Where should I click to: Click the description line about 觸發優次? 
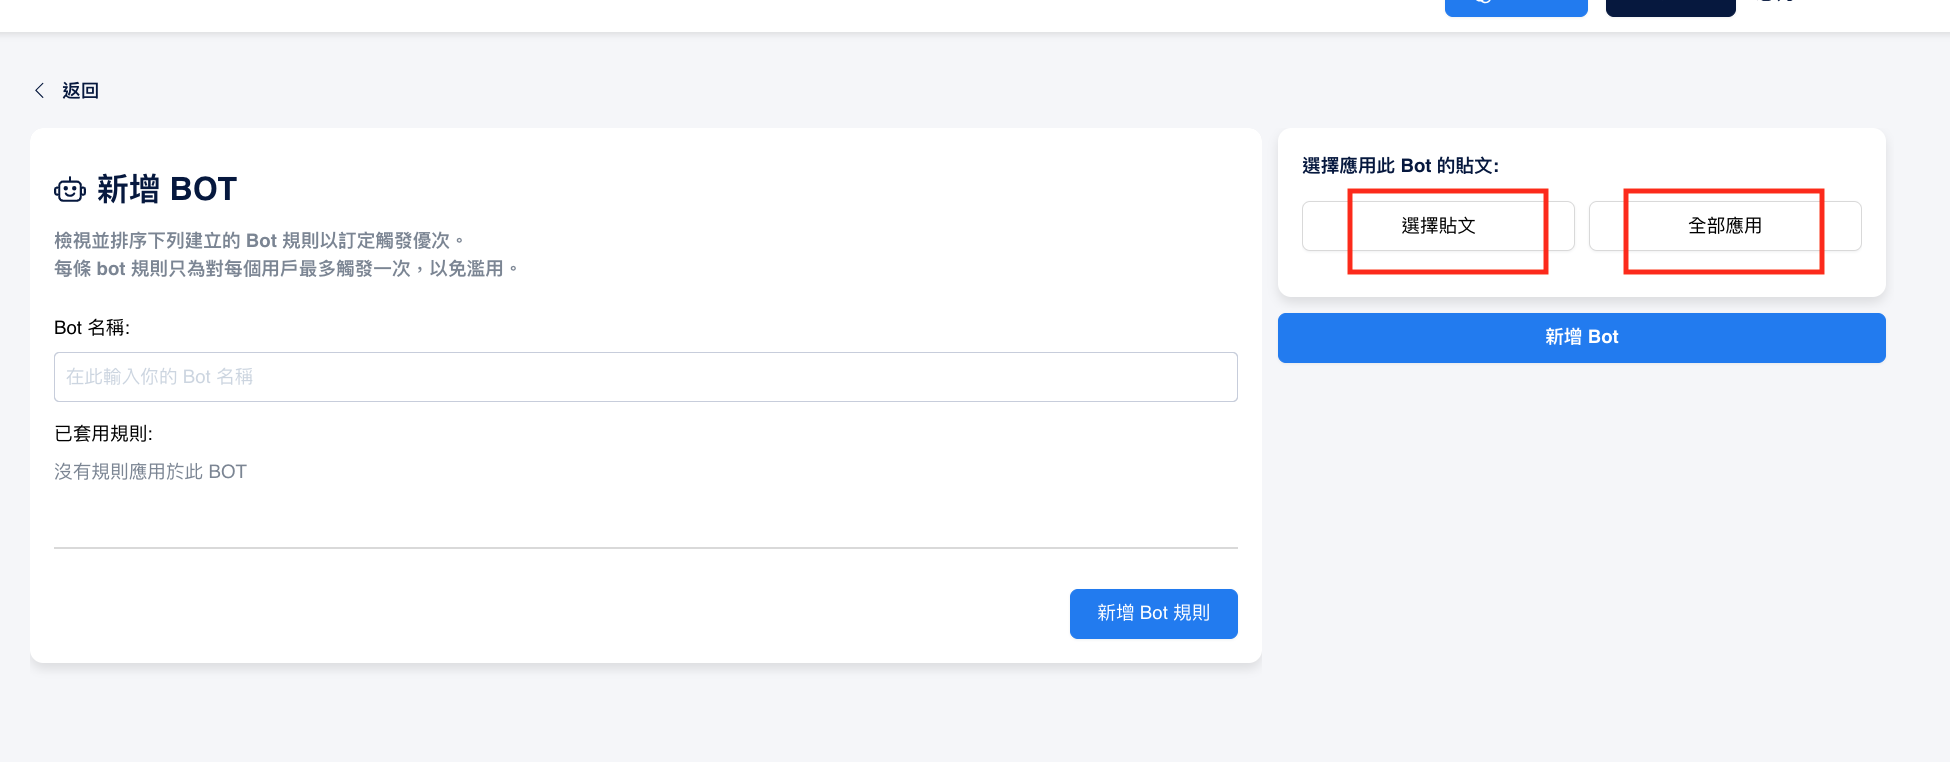pyautogui.click(x=258, y=241)
